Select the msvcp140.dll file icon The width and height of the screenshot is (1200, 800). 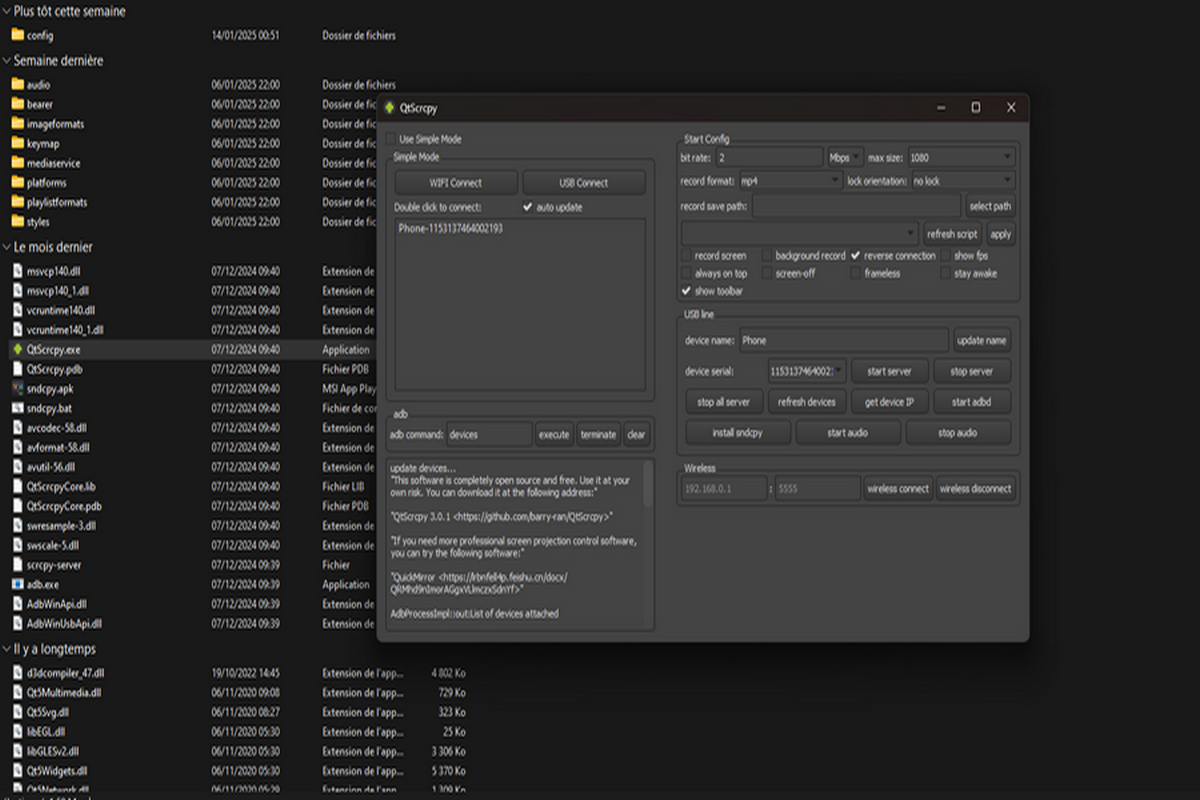(x=17, y=271)
